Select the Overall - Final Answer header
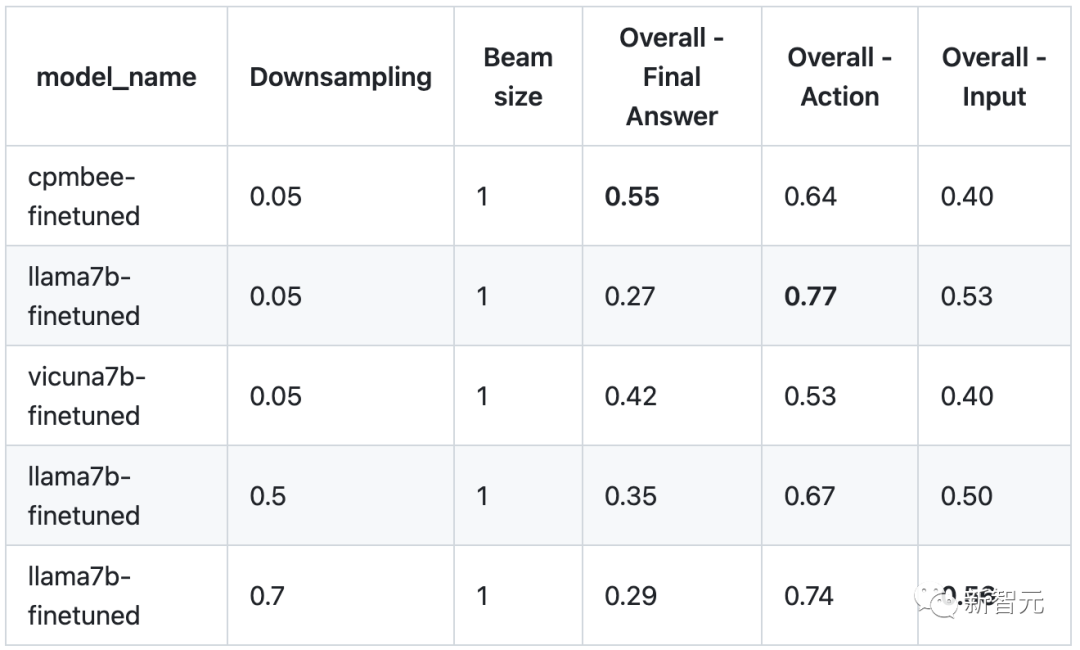 671,77
